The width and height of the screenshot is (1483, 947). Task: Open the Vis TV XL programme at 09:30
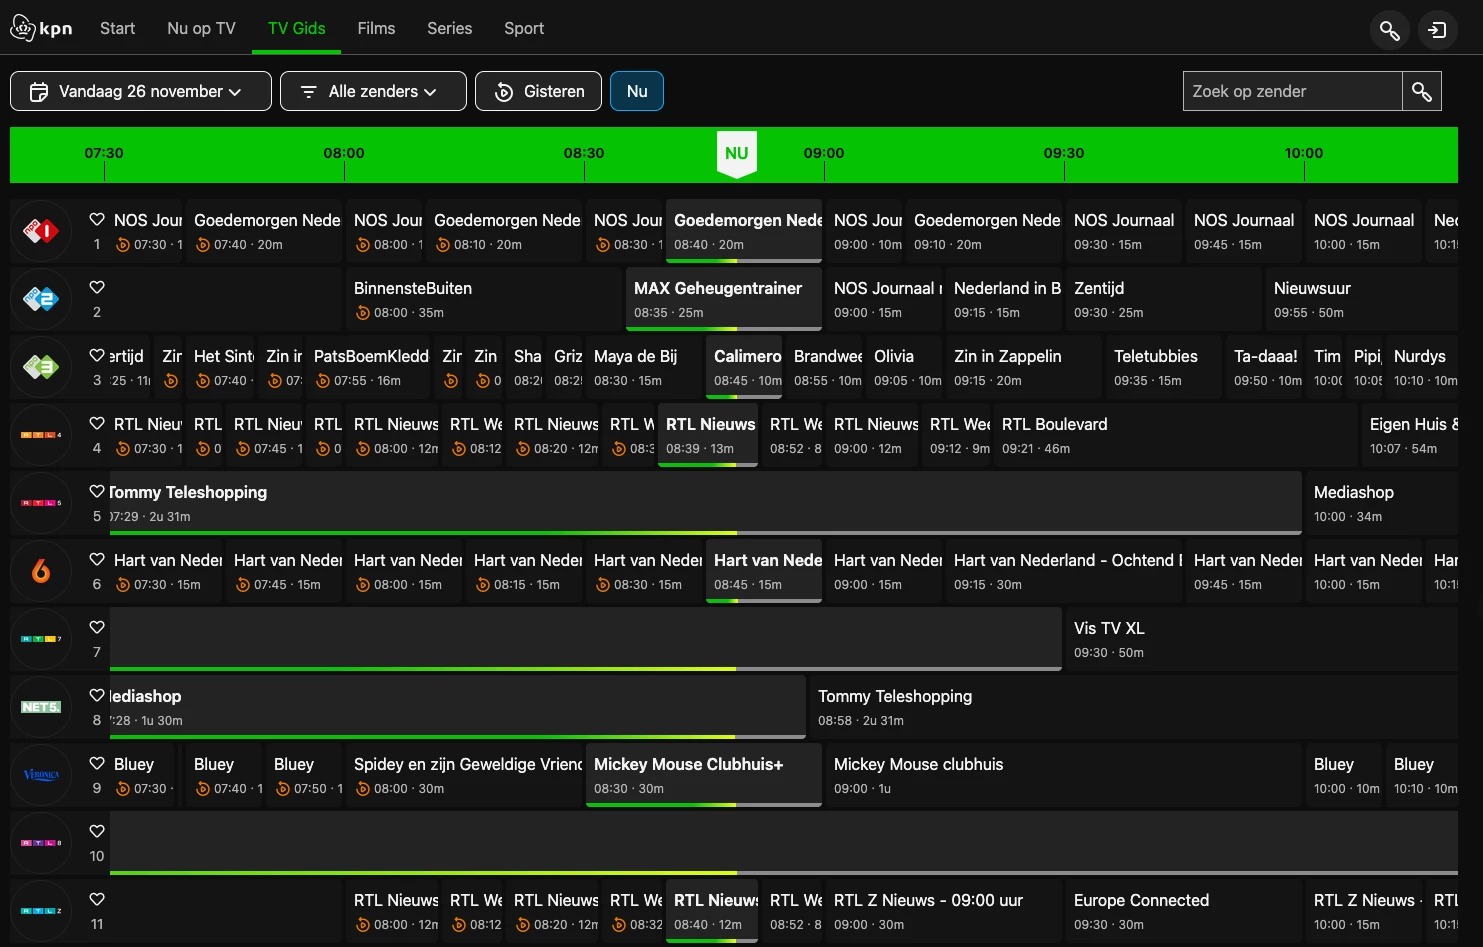(x=1260, y=639)
